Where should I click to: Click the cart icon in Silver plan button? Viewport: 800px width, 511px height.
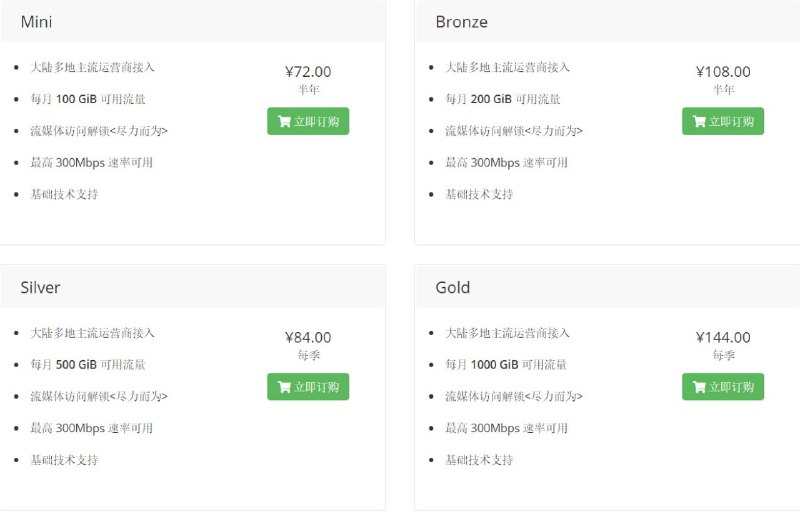284,387
